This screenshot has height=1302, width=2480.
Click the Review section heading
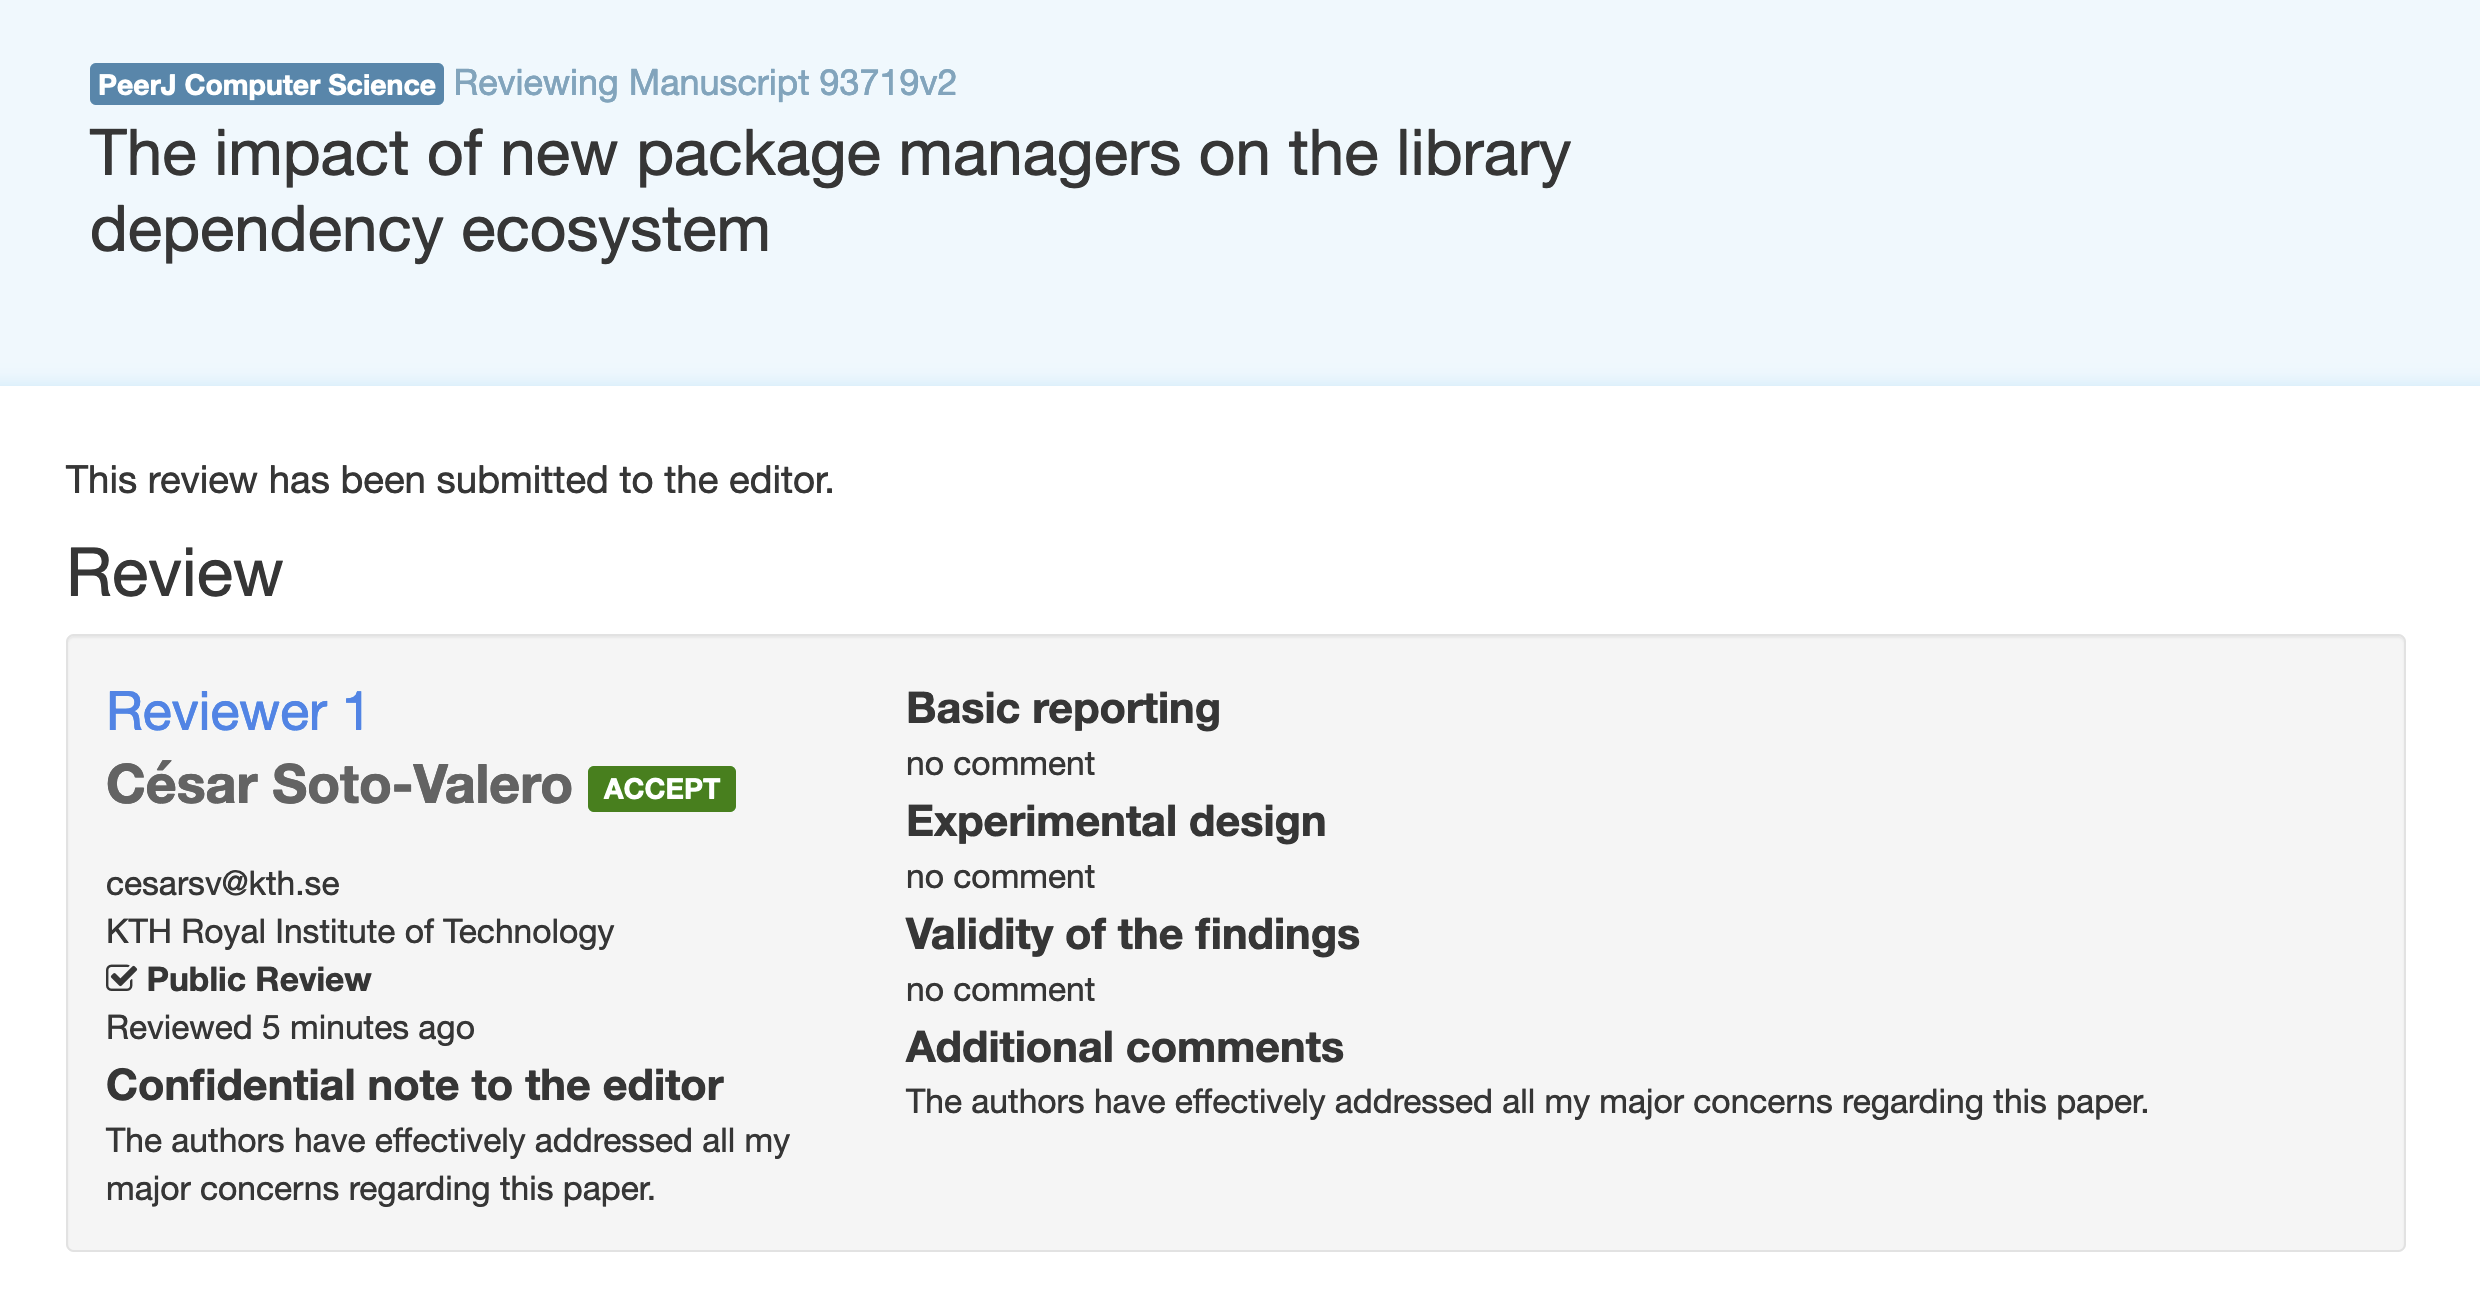click(175, 573)
